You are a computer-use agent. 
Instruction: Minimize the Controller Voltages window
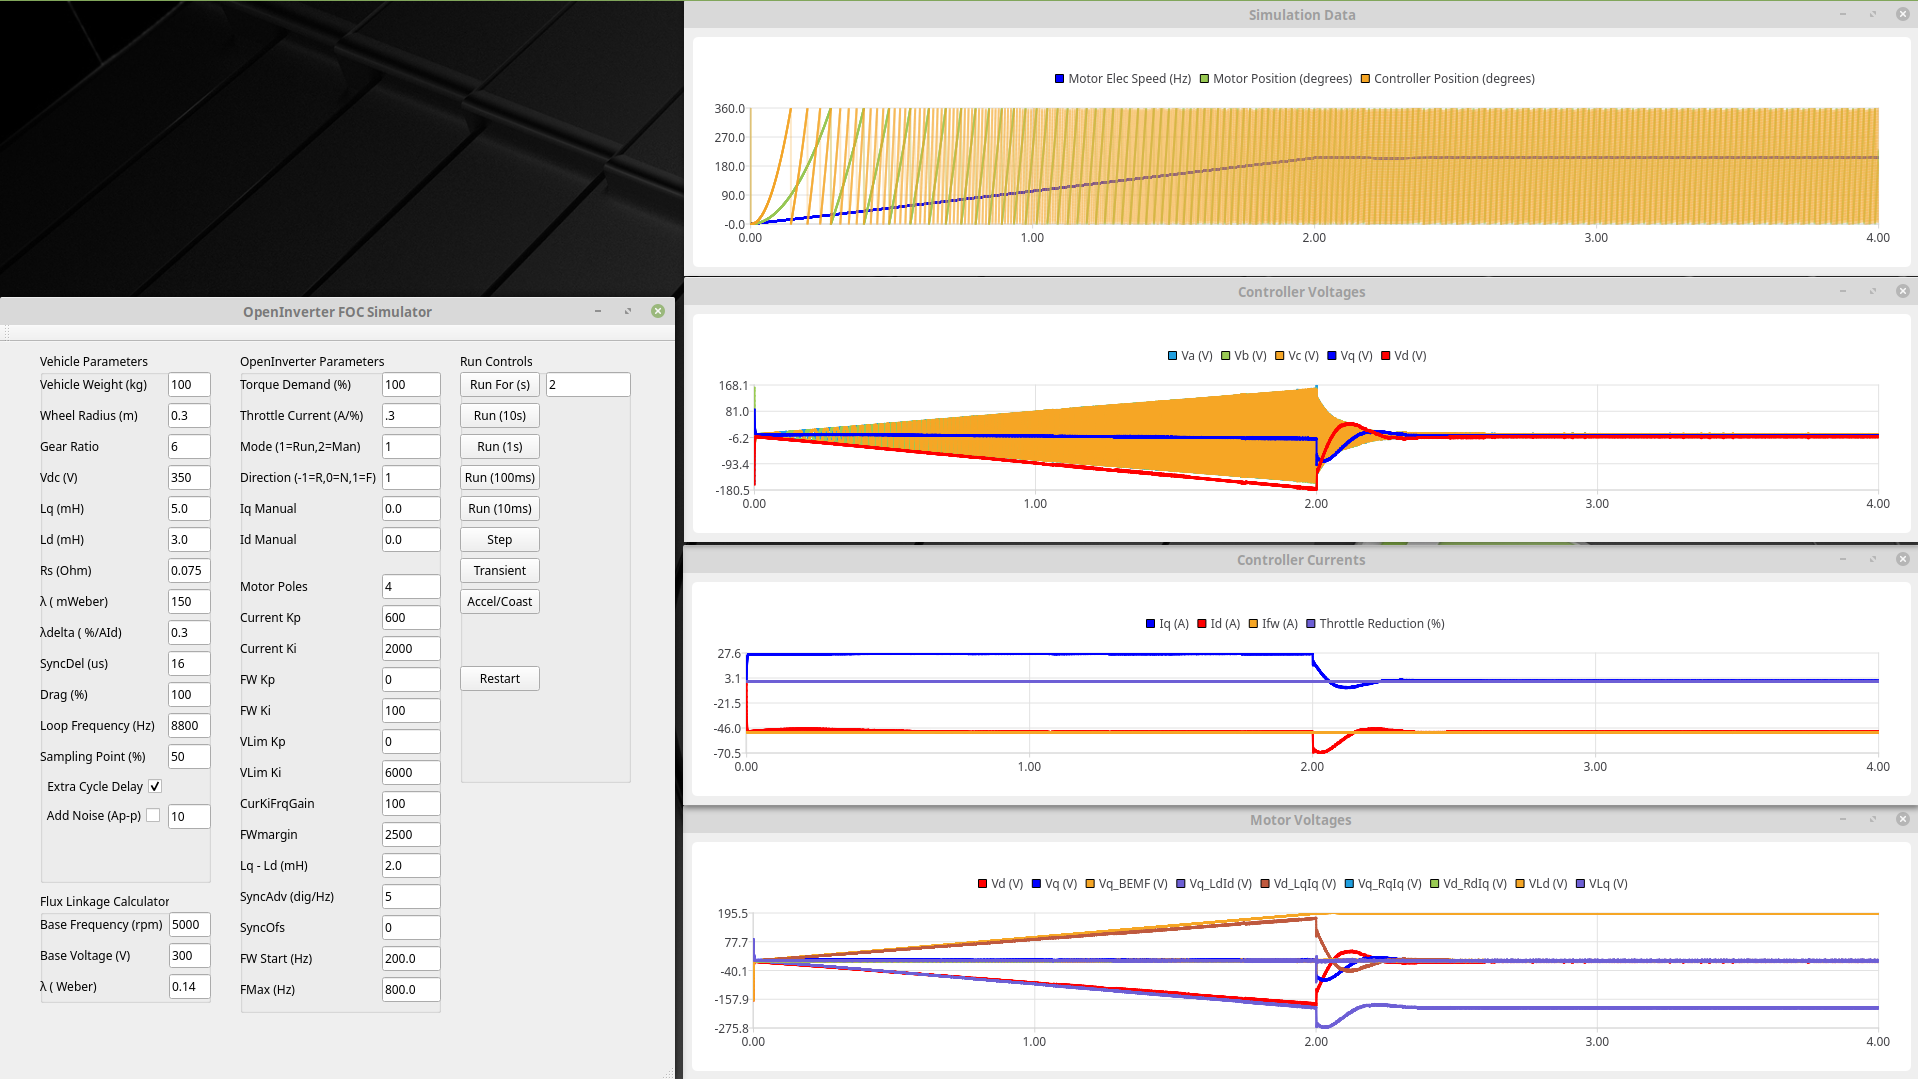1842,291
